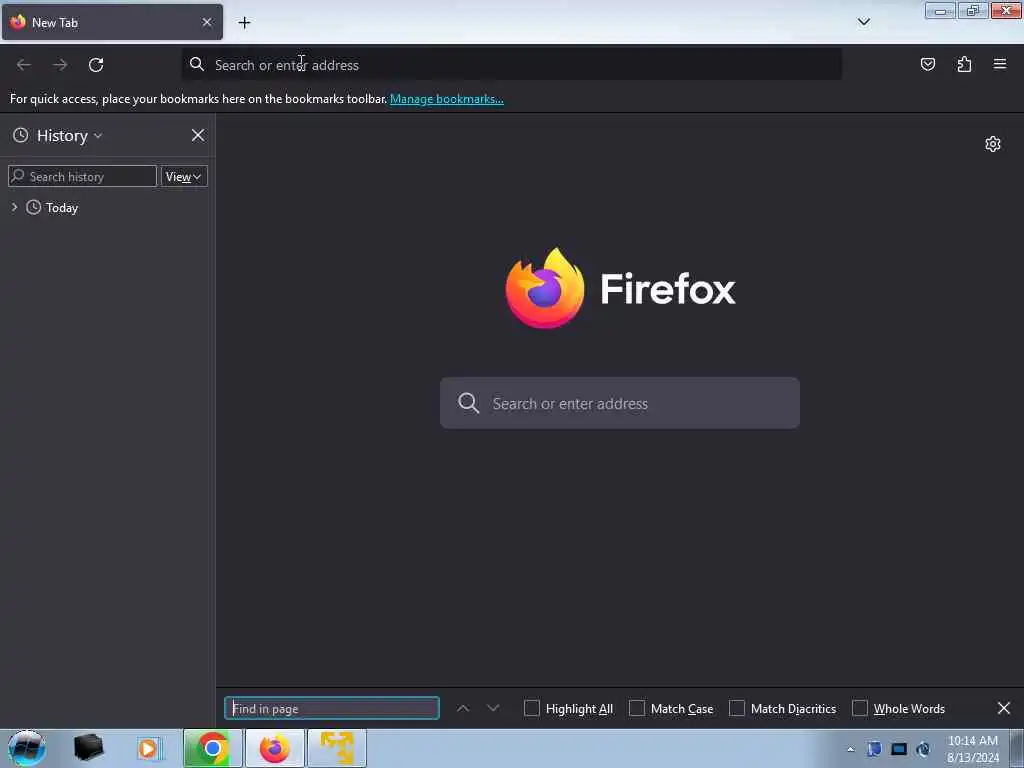Enable Highlight All checkbox
The image size is (1024, 768).
click(532, 708)
